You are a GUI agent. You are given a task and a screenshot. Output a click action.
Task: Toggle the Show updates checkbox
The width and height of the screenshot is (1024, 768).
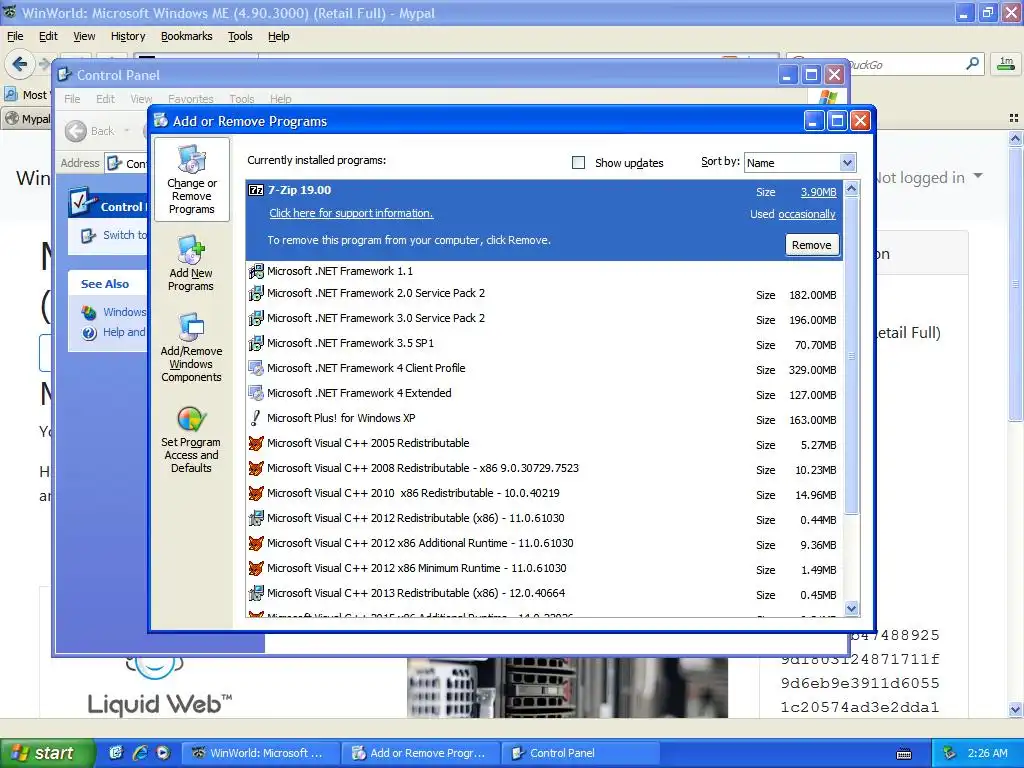(x=579, y=162)
